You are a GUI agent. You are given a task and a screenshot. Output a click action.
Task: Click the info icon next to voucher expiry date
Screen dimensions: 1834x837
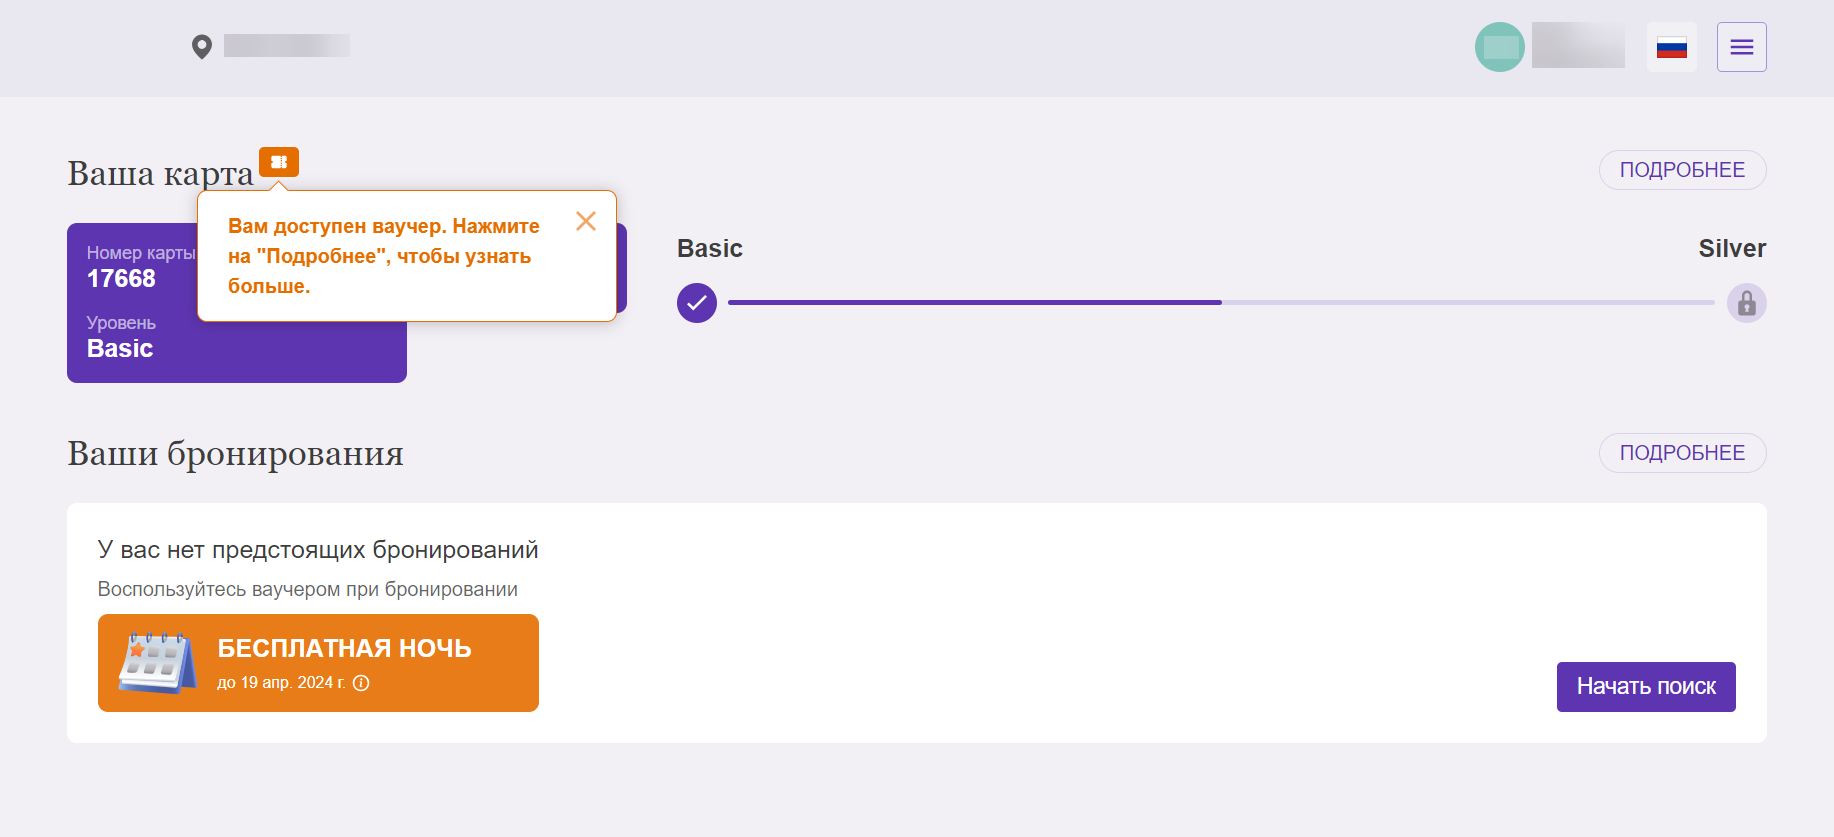pos(362,683)
